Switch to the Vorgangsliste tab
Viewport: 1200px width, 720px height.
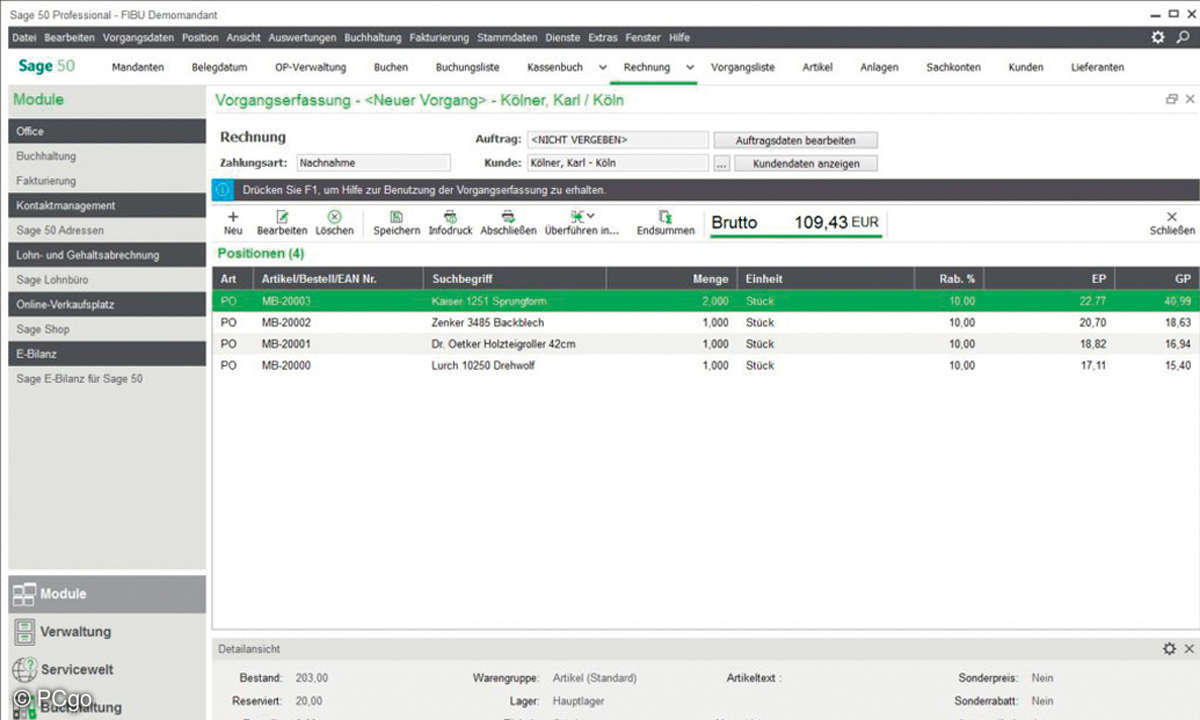tap(743, 67)
